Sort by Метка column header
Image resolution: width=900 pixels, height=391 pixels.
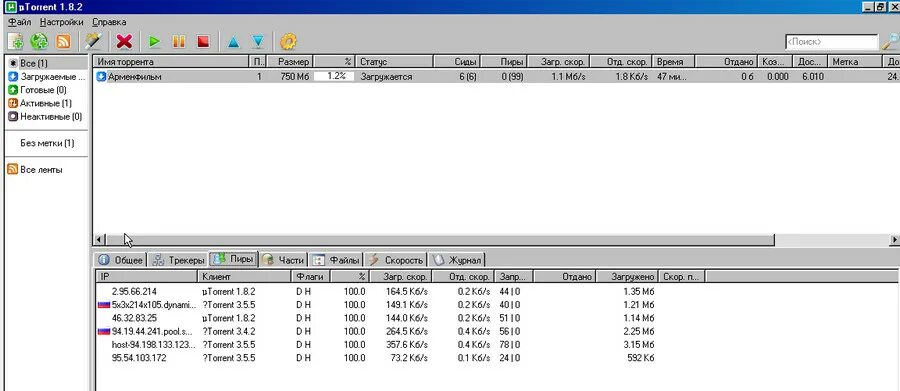pos(855,61)
